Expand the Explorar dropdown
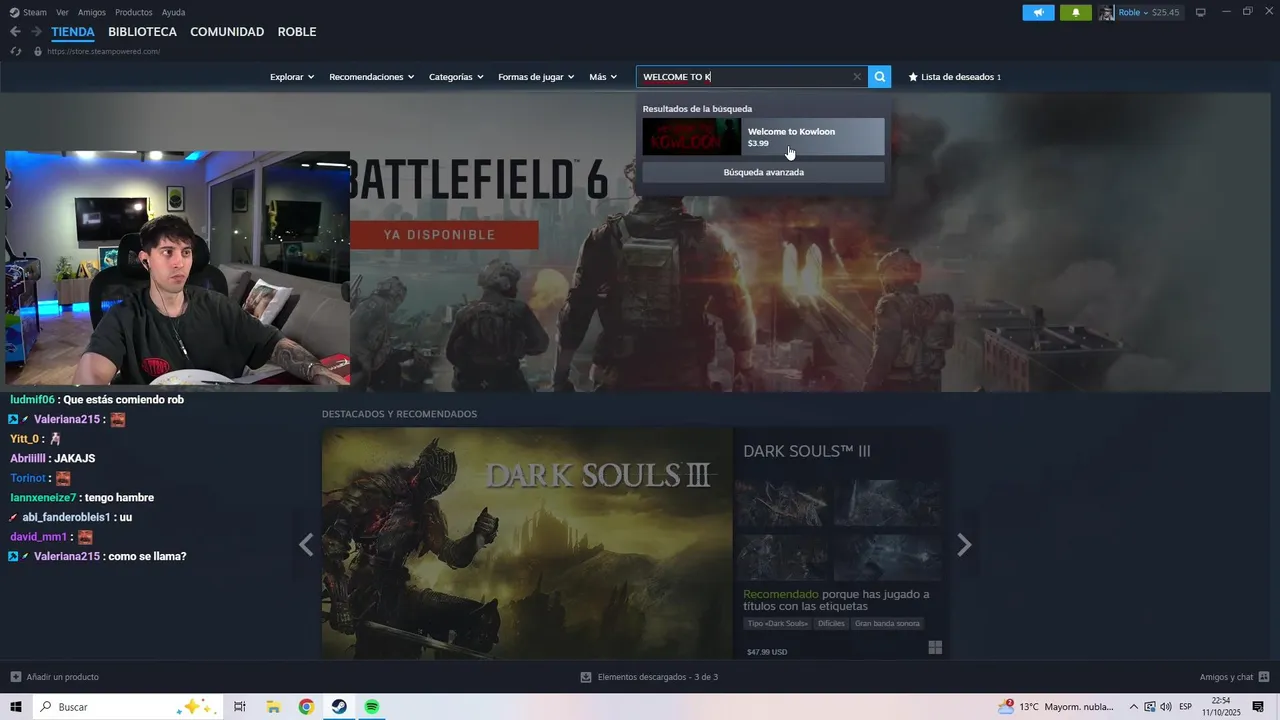1280x720 pixels. pos(292,77)
